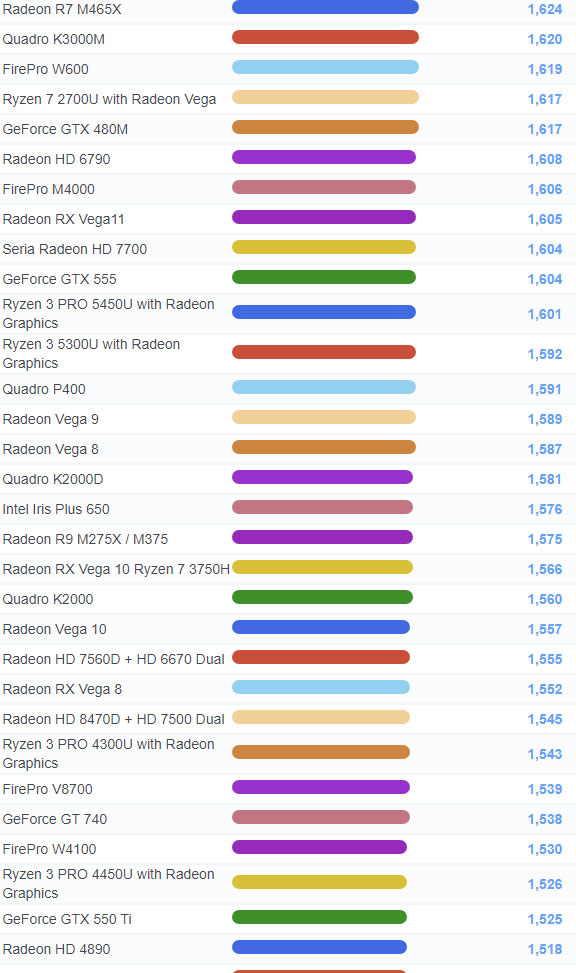The width and height of the screenshot is (576, 973).
Task: Click the FirePro V8700 name
Action: 47,789
